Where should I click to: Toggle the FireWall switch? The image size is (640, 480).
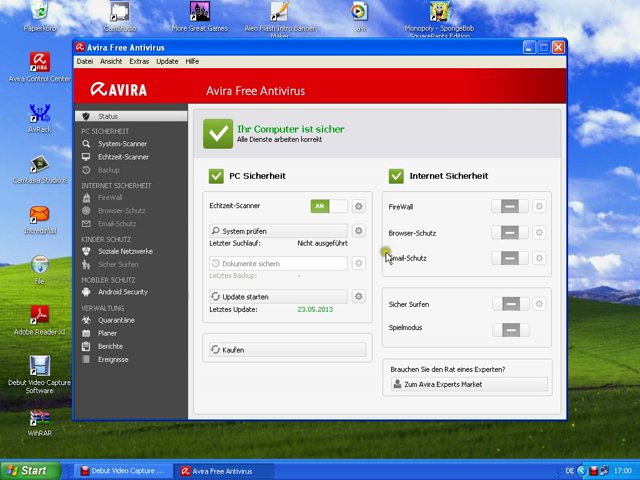pyautogui.click(x=510, y=206)
